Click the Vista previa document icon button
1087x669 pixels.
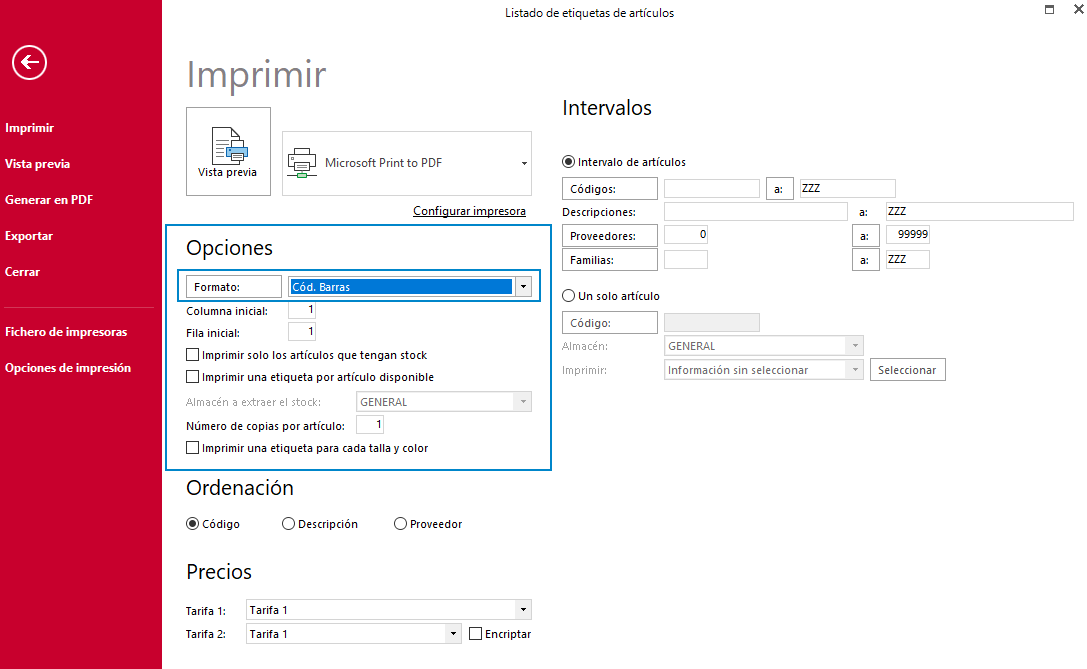coord(228,151)
